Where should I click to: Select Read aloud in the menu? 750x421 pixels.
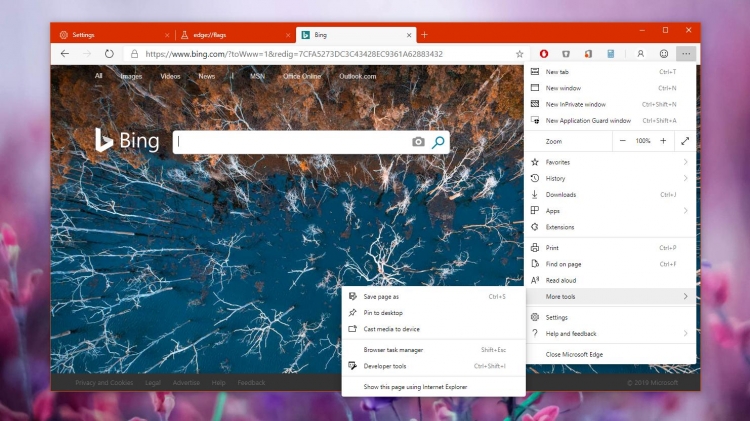click(610, 280)
